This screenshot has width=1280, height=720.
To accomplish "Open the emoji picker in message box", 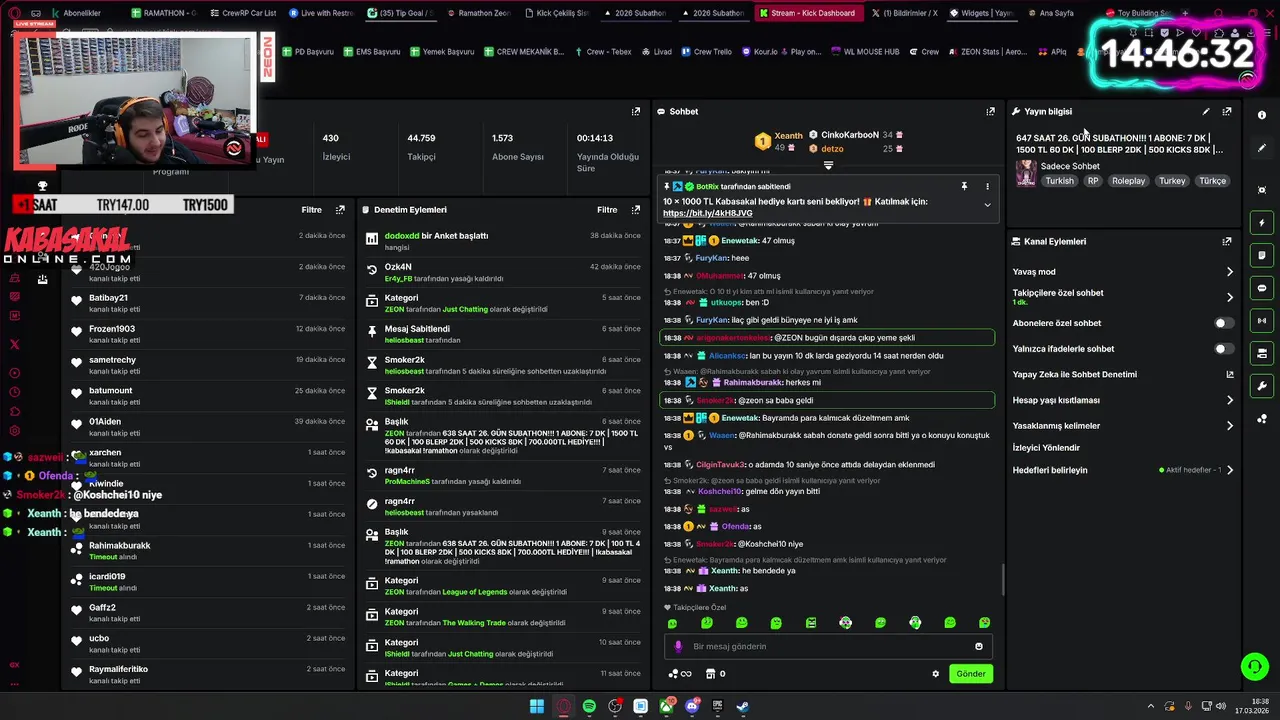I will [979, 647].
